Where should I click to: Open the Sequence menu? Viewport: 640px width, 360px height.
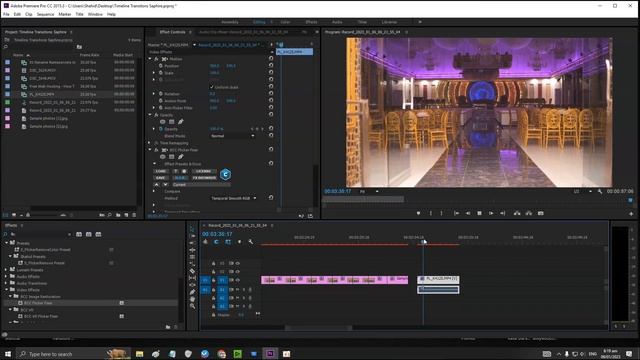pyautogui.click(x=45, y=14)
